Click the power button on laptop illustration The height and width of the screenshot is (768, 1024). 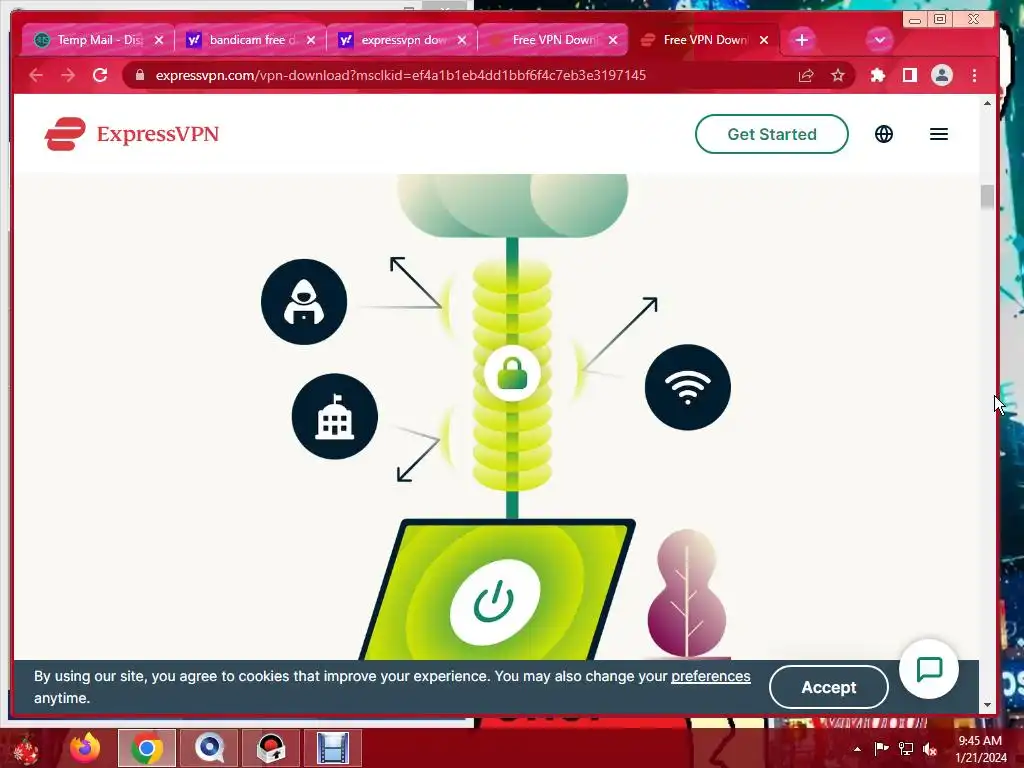coord(494,602)
